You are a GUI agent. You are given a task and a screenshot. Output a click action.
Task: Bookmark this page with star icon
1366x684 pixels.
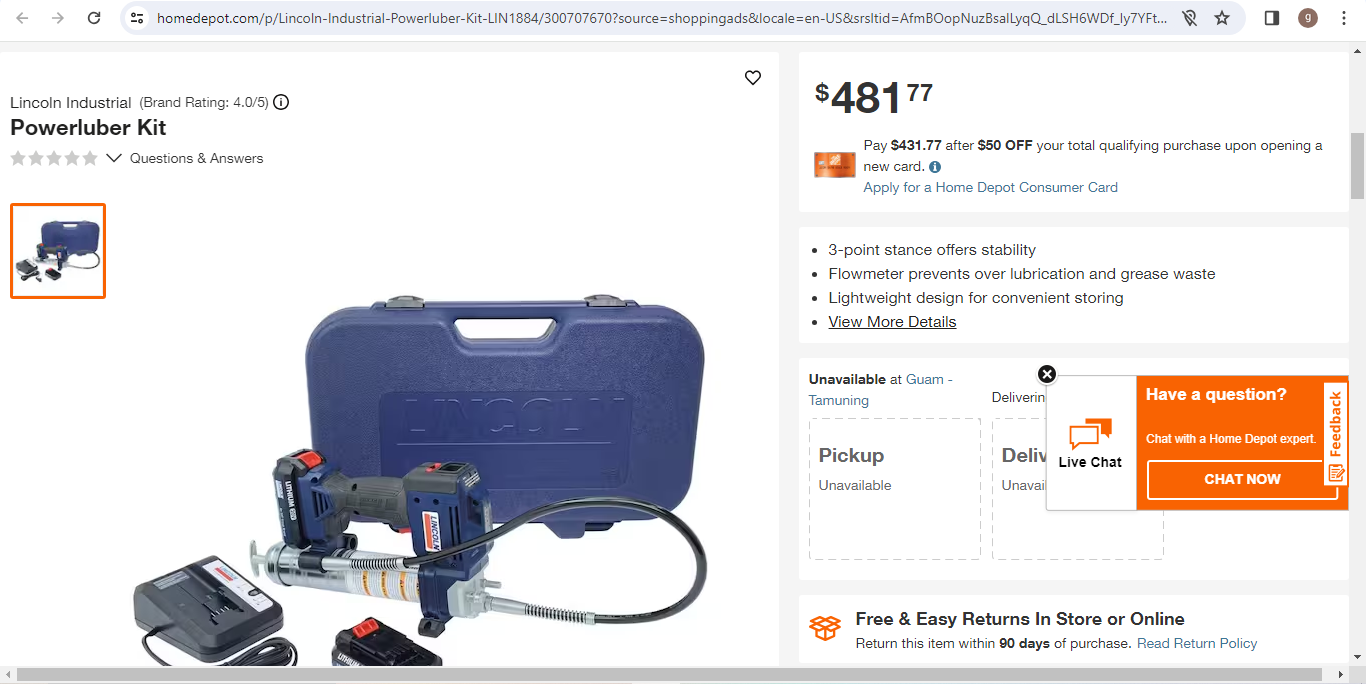click(x=1221, y=18)
